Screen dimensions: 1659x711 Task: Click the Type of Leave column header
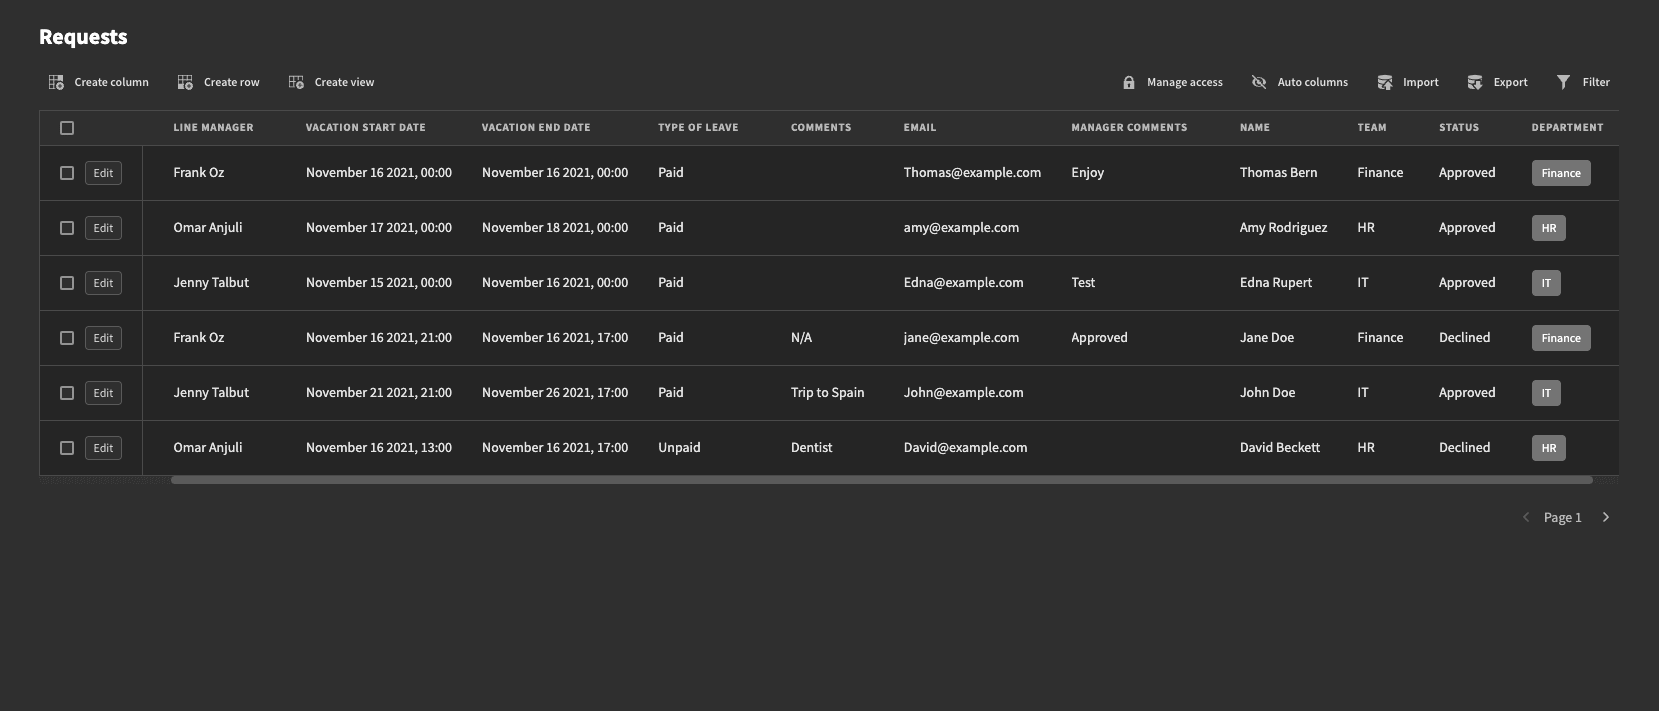(698, 128)
